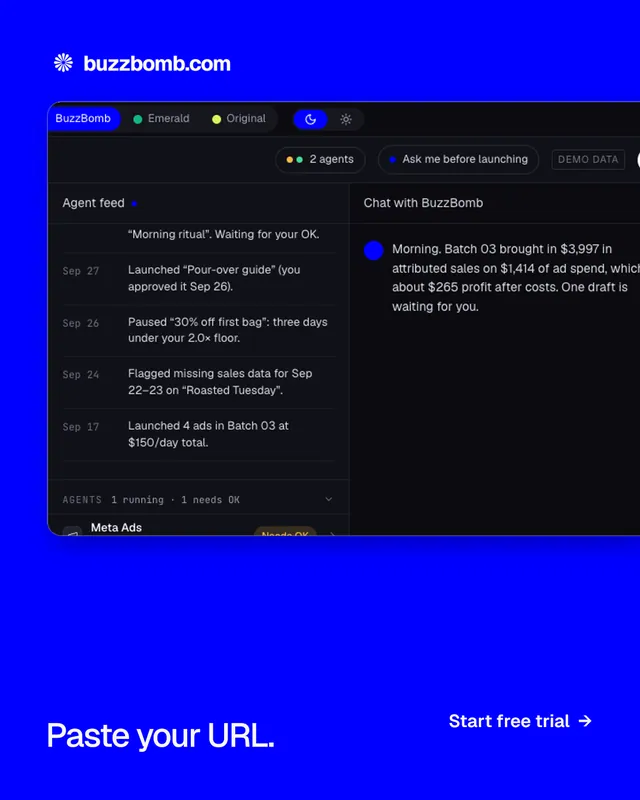
Task: Open the Paused 30% off first bag entry
Action: (x=199, y=330)
